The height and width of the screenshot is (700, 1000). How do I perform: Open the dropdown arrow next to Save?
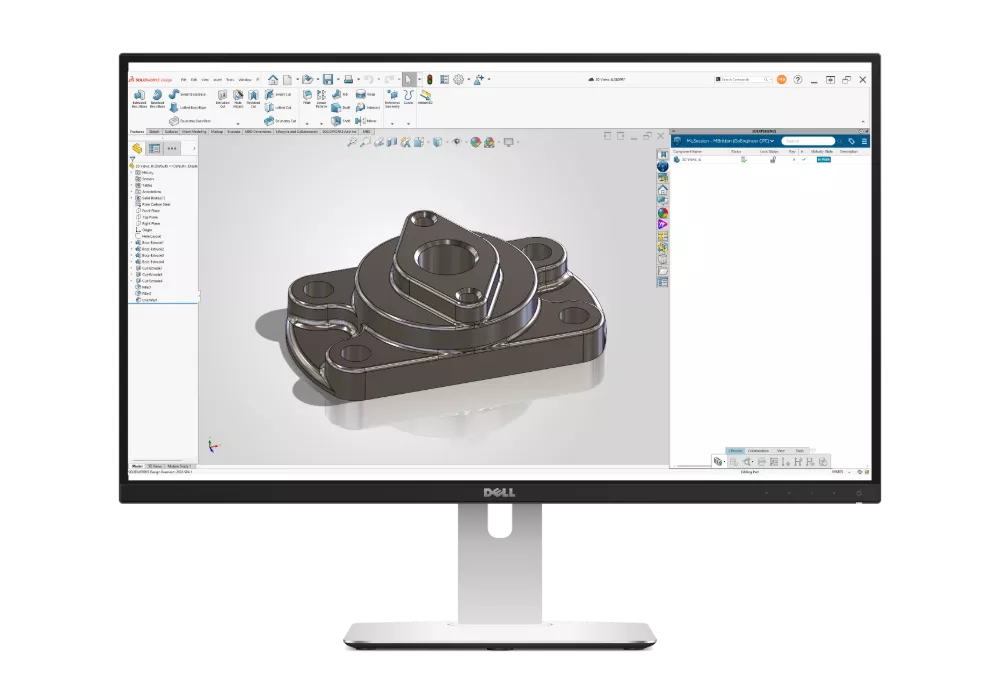[338, 80]
